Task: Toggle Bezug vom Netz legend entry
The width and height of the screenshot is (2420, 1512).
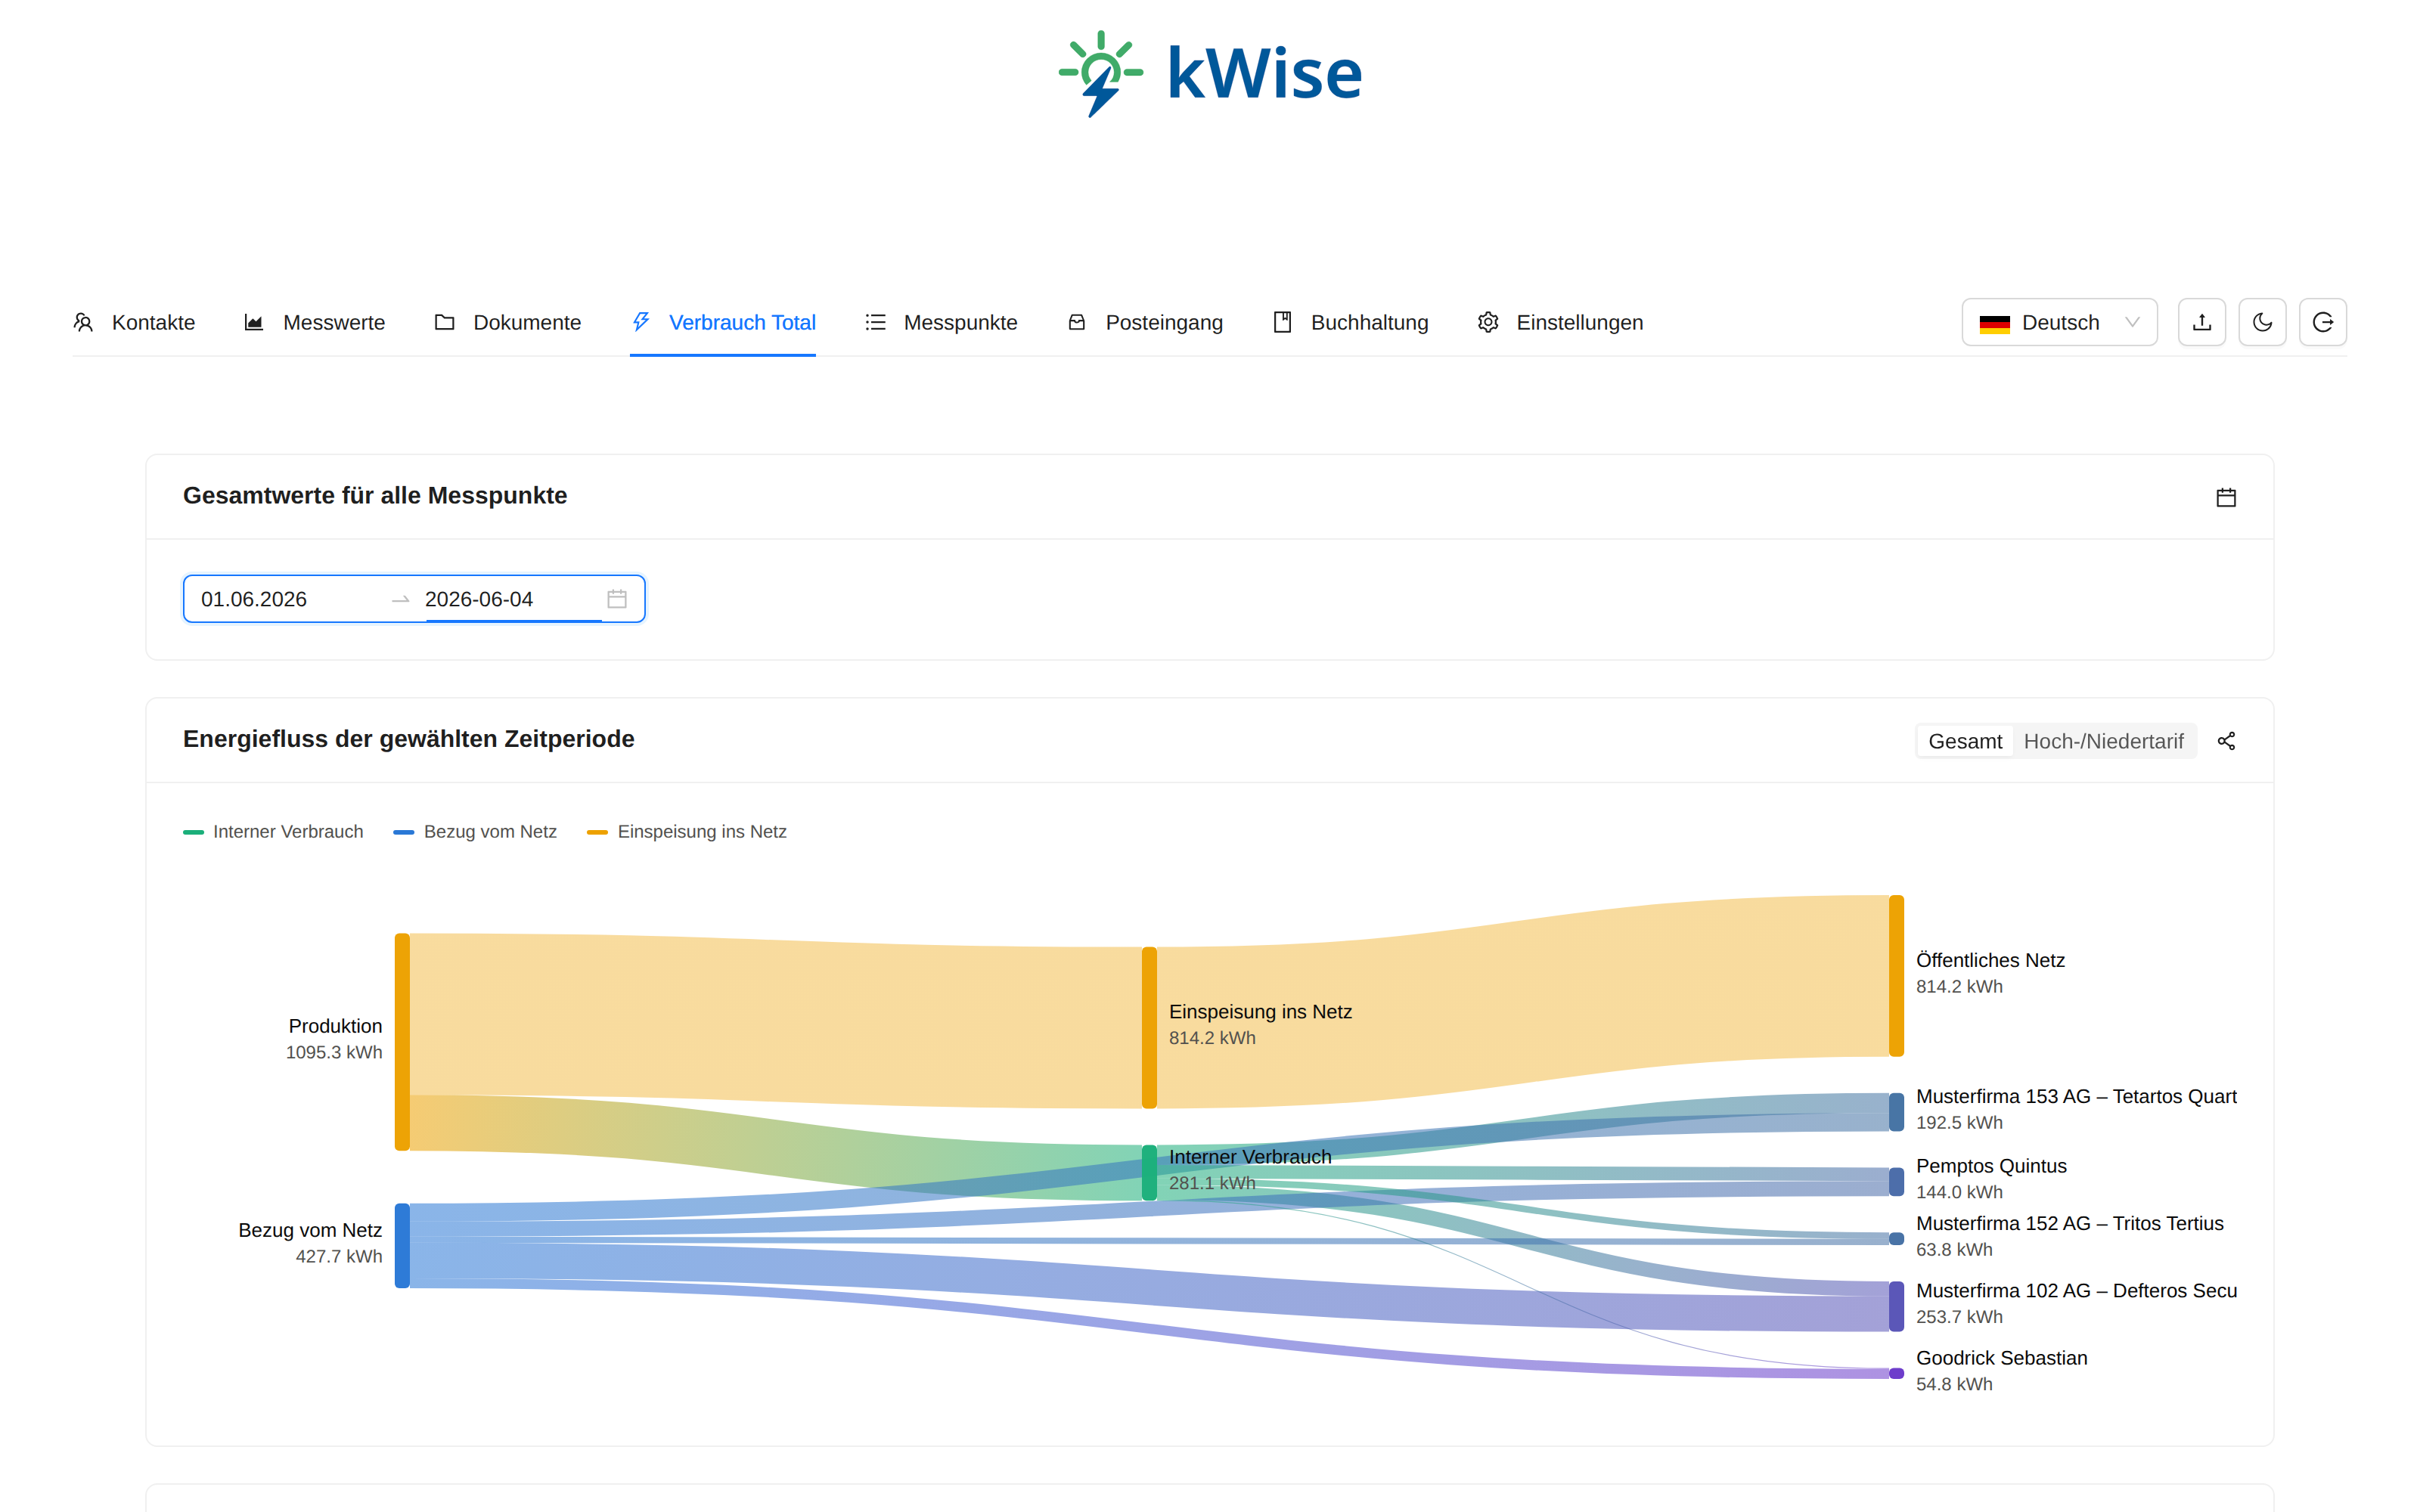Action: click(475, 831)
